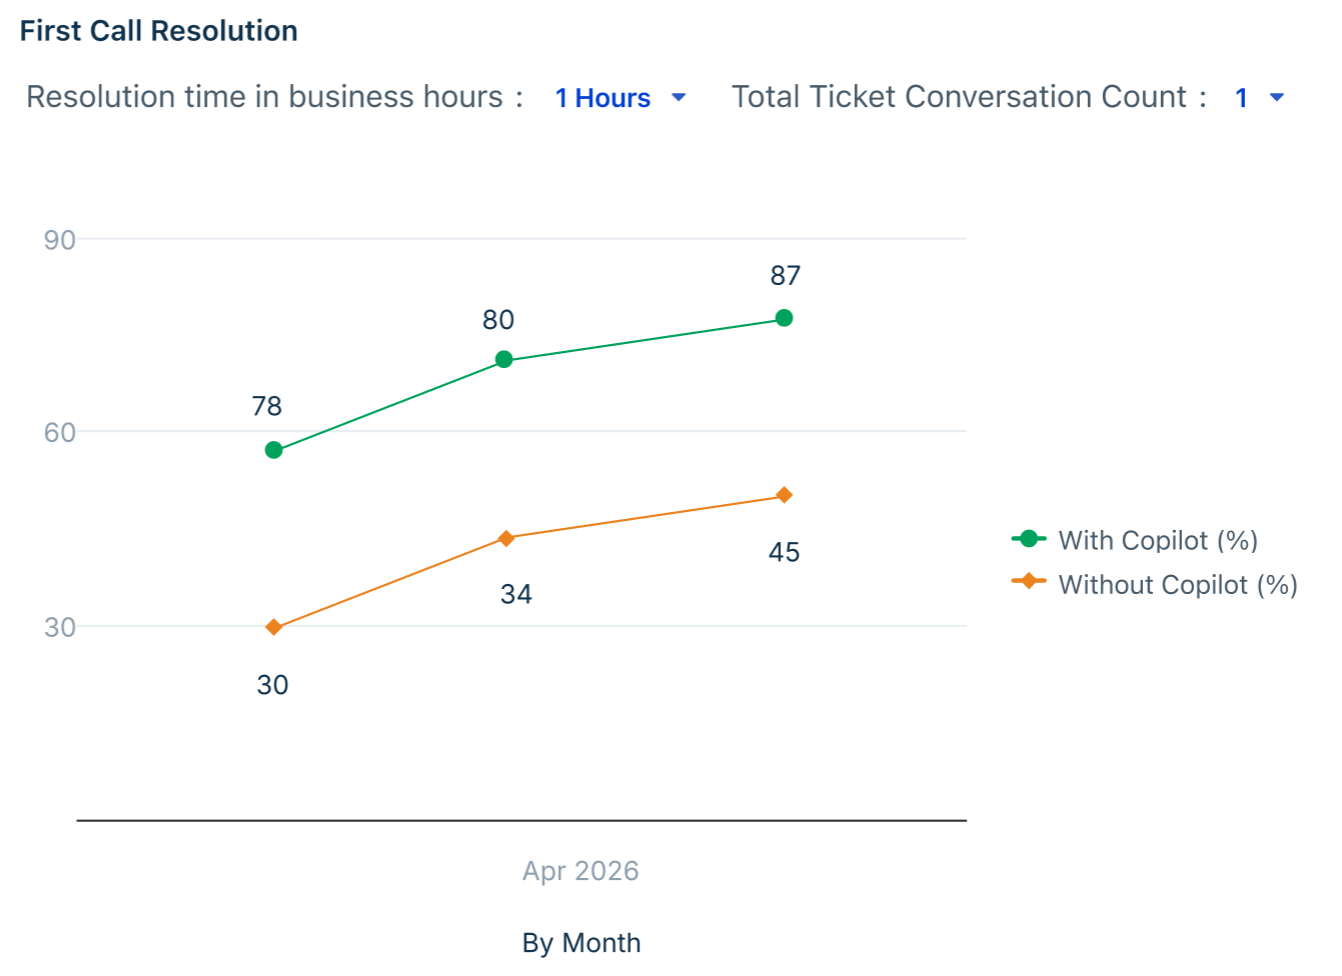This screenshot has width=1342, height=976.
Task: Select the orange diamond point labeled 34
Action: (x=506, y=539)
